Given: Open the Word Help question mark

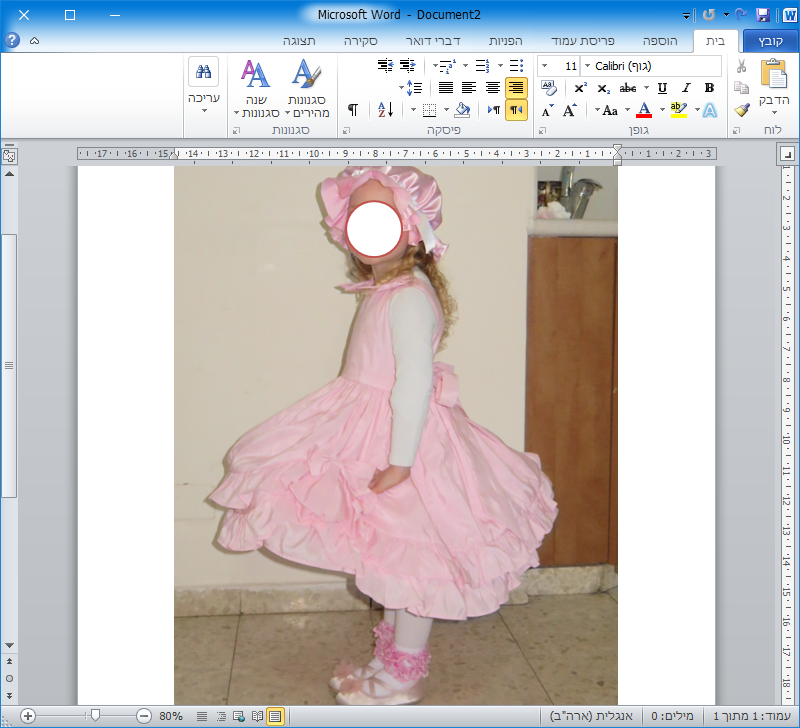Looking at the screenshot, I should pos(12,40).
